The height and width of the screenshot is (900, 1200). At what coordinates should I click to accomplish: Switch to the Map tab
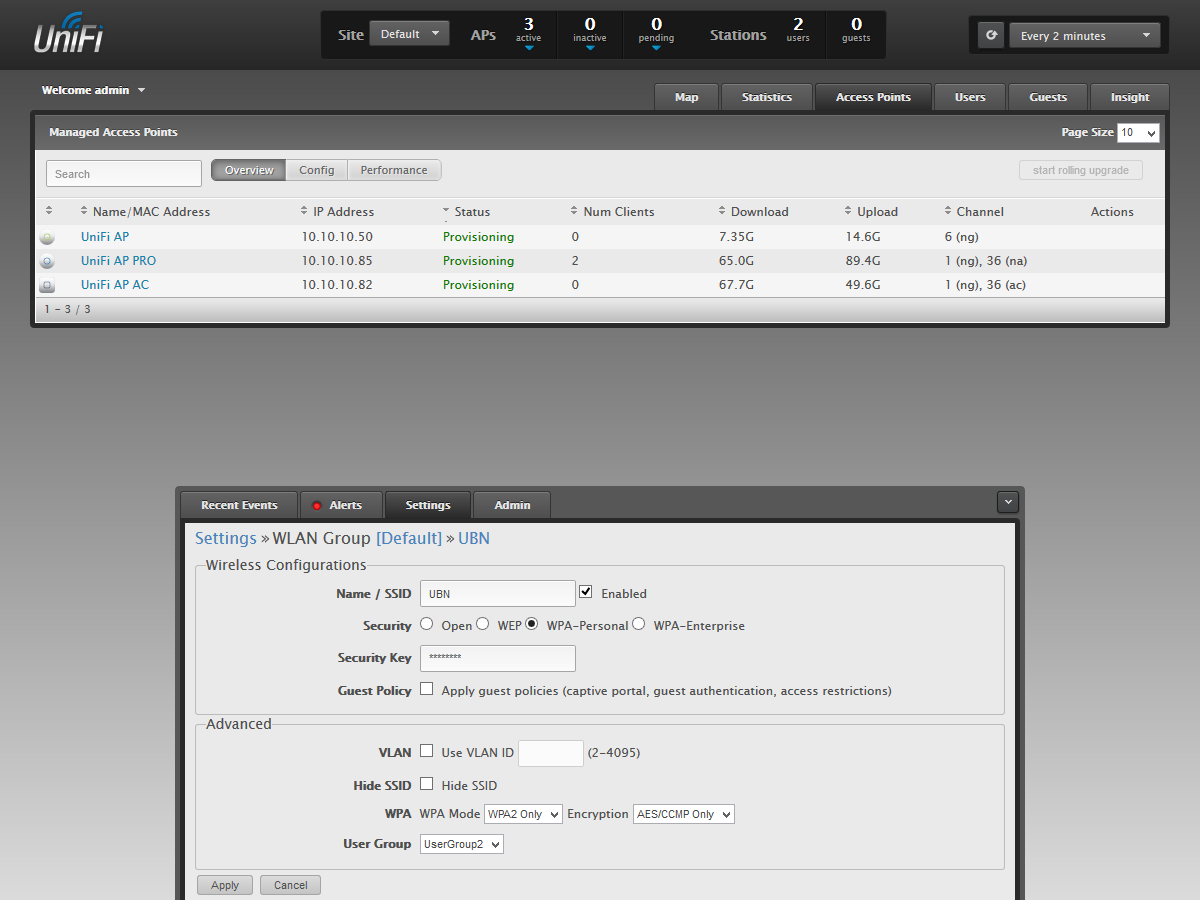click(687, 97)
